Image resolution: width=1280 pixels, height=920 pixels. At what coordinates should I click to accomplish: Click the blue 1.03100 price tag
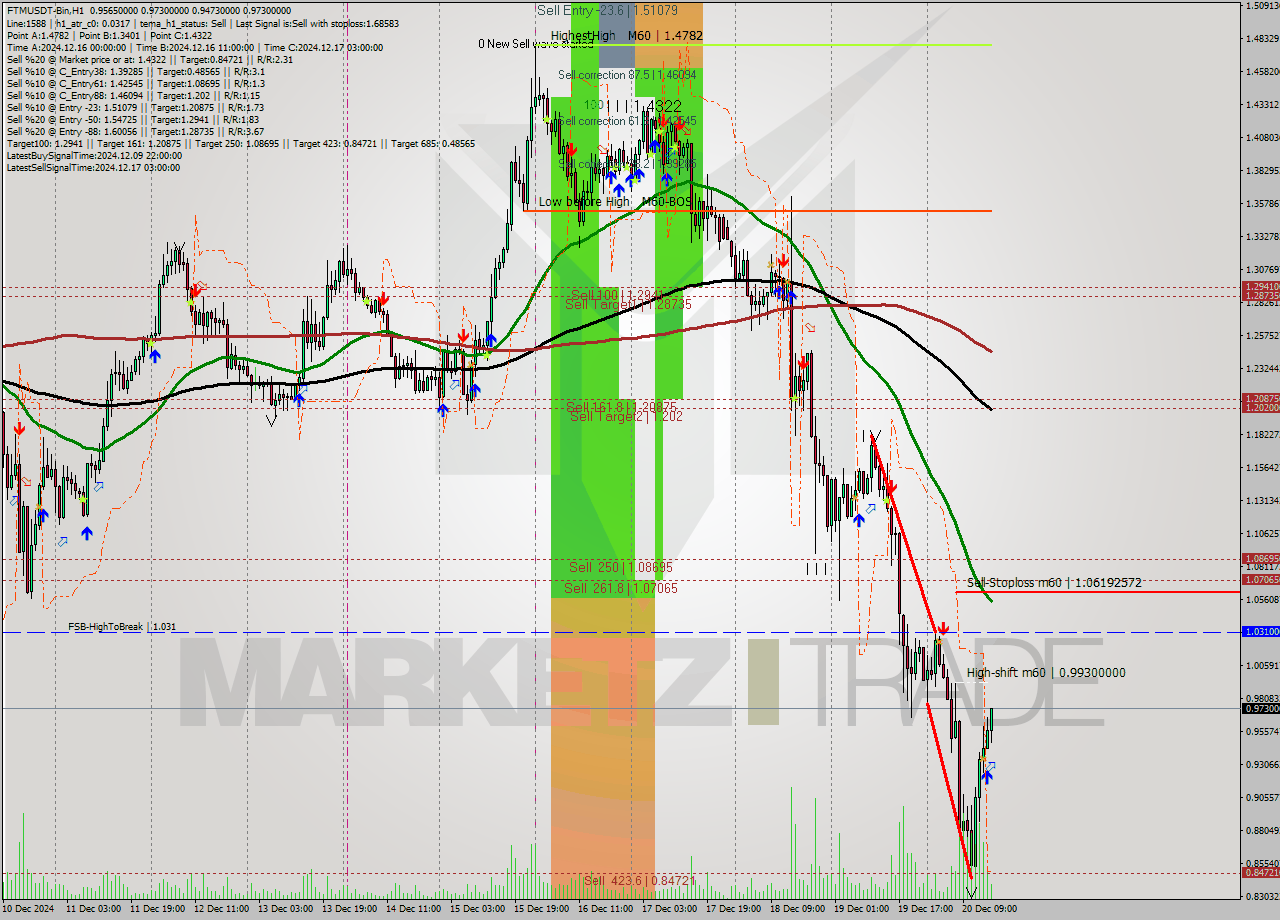[1260, 631]
